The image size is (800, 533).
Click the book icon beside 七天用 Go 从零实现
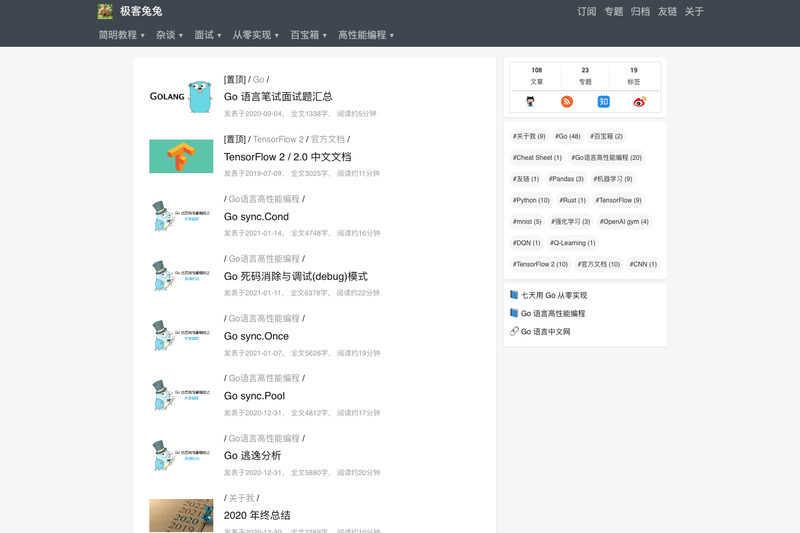514,295
